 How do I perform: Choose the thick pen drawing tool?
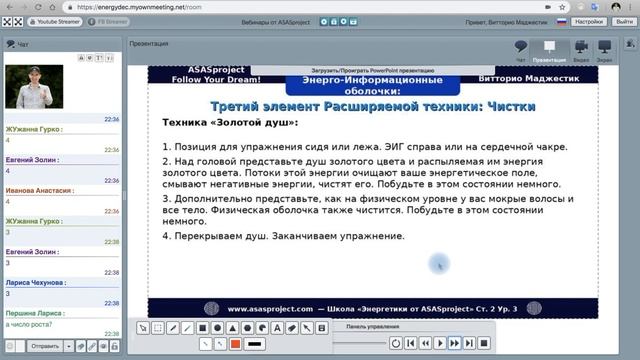173,328
